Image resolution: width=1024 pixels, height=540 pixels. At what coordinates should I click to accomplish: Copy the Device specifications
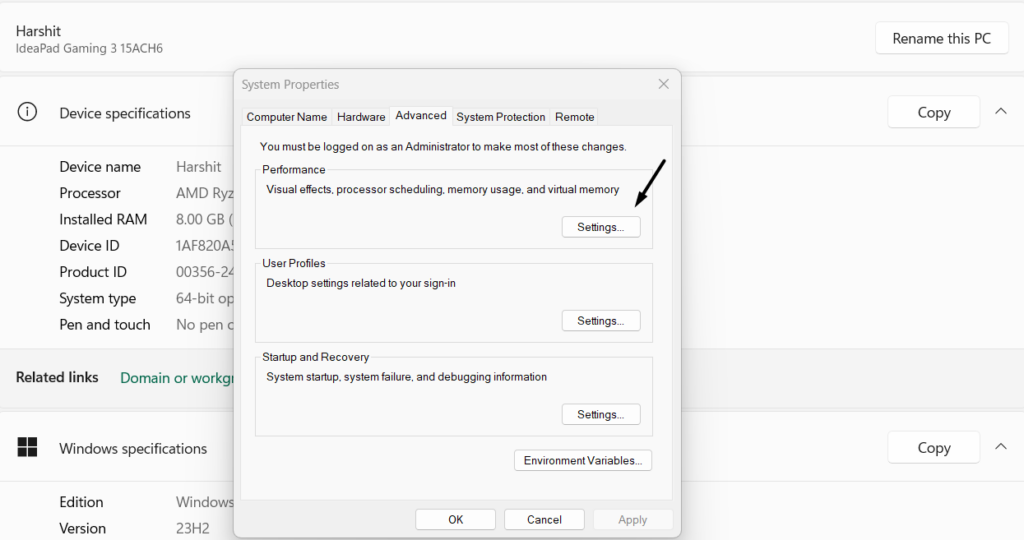tap(933, 113)
